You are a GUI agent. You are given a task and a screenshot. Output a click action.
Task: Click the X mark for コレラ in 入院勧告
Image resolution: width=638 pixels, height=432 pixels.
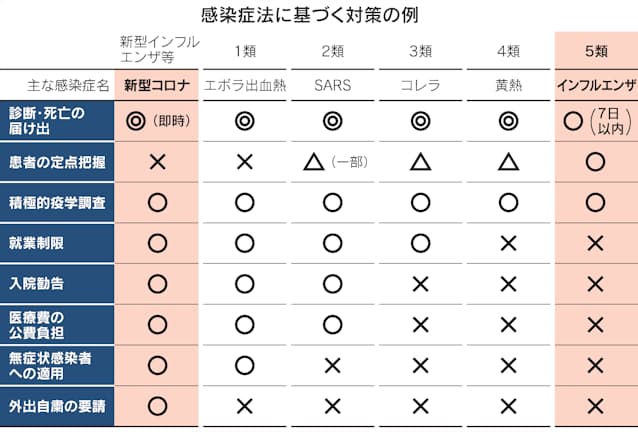[420, 284]
